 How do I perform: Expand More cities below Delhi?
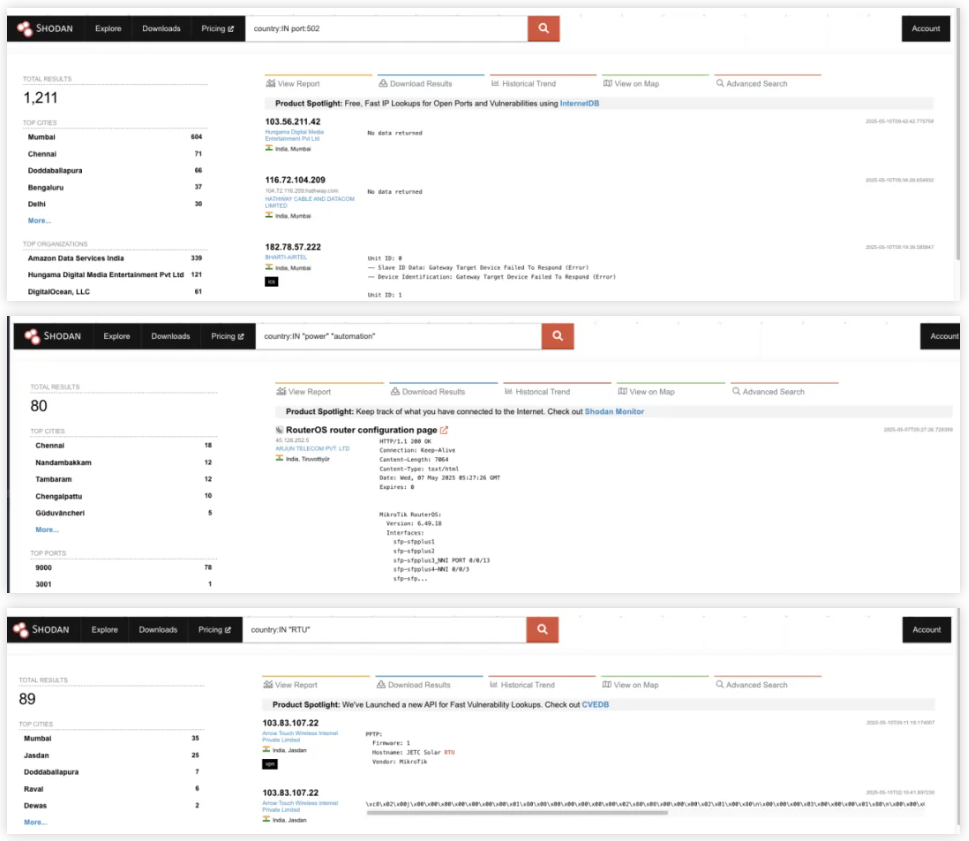pyautogui.click(x=39, y=220)
